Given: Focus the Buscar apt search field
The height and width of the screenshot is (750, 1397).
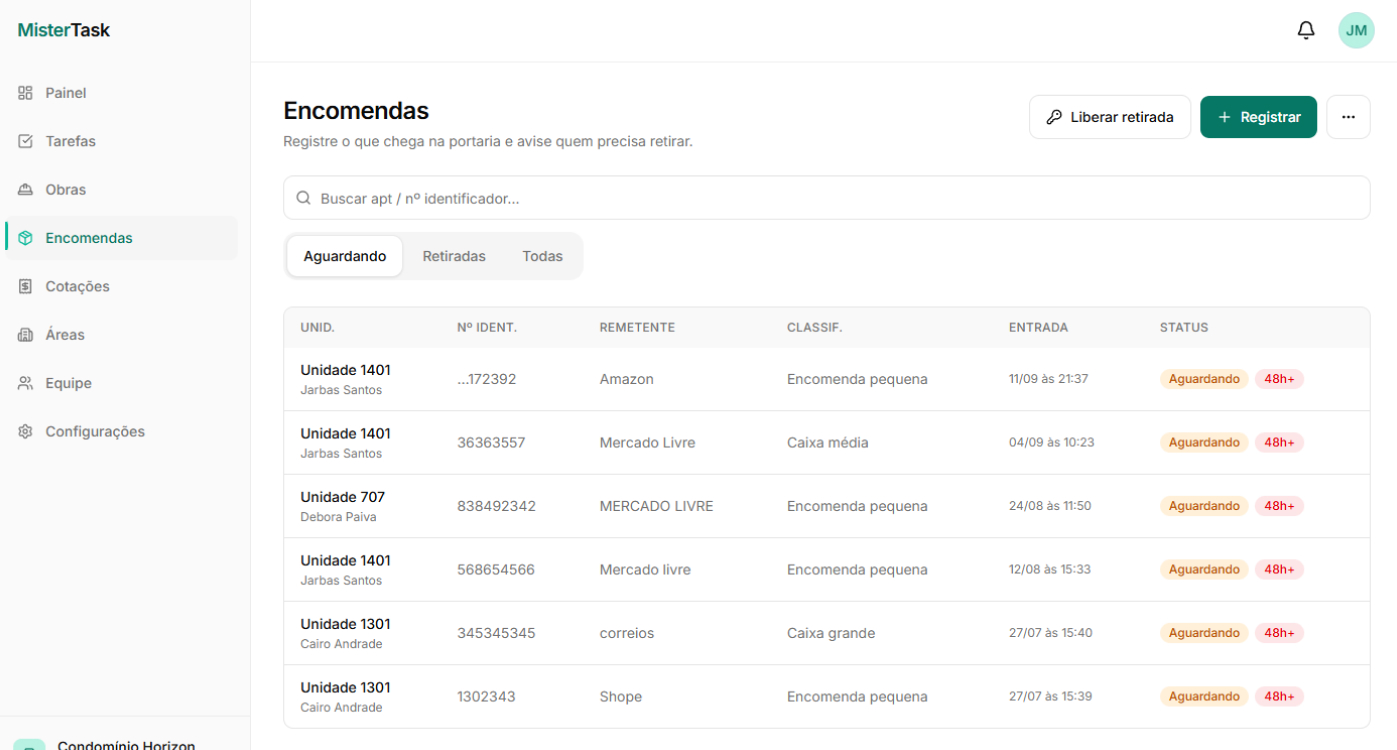Looking at the screenshot, I should pyautogui.click(x=826, y=198).
